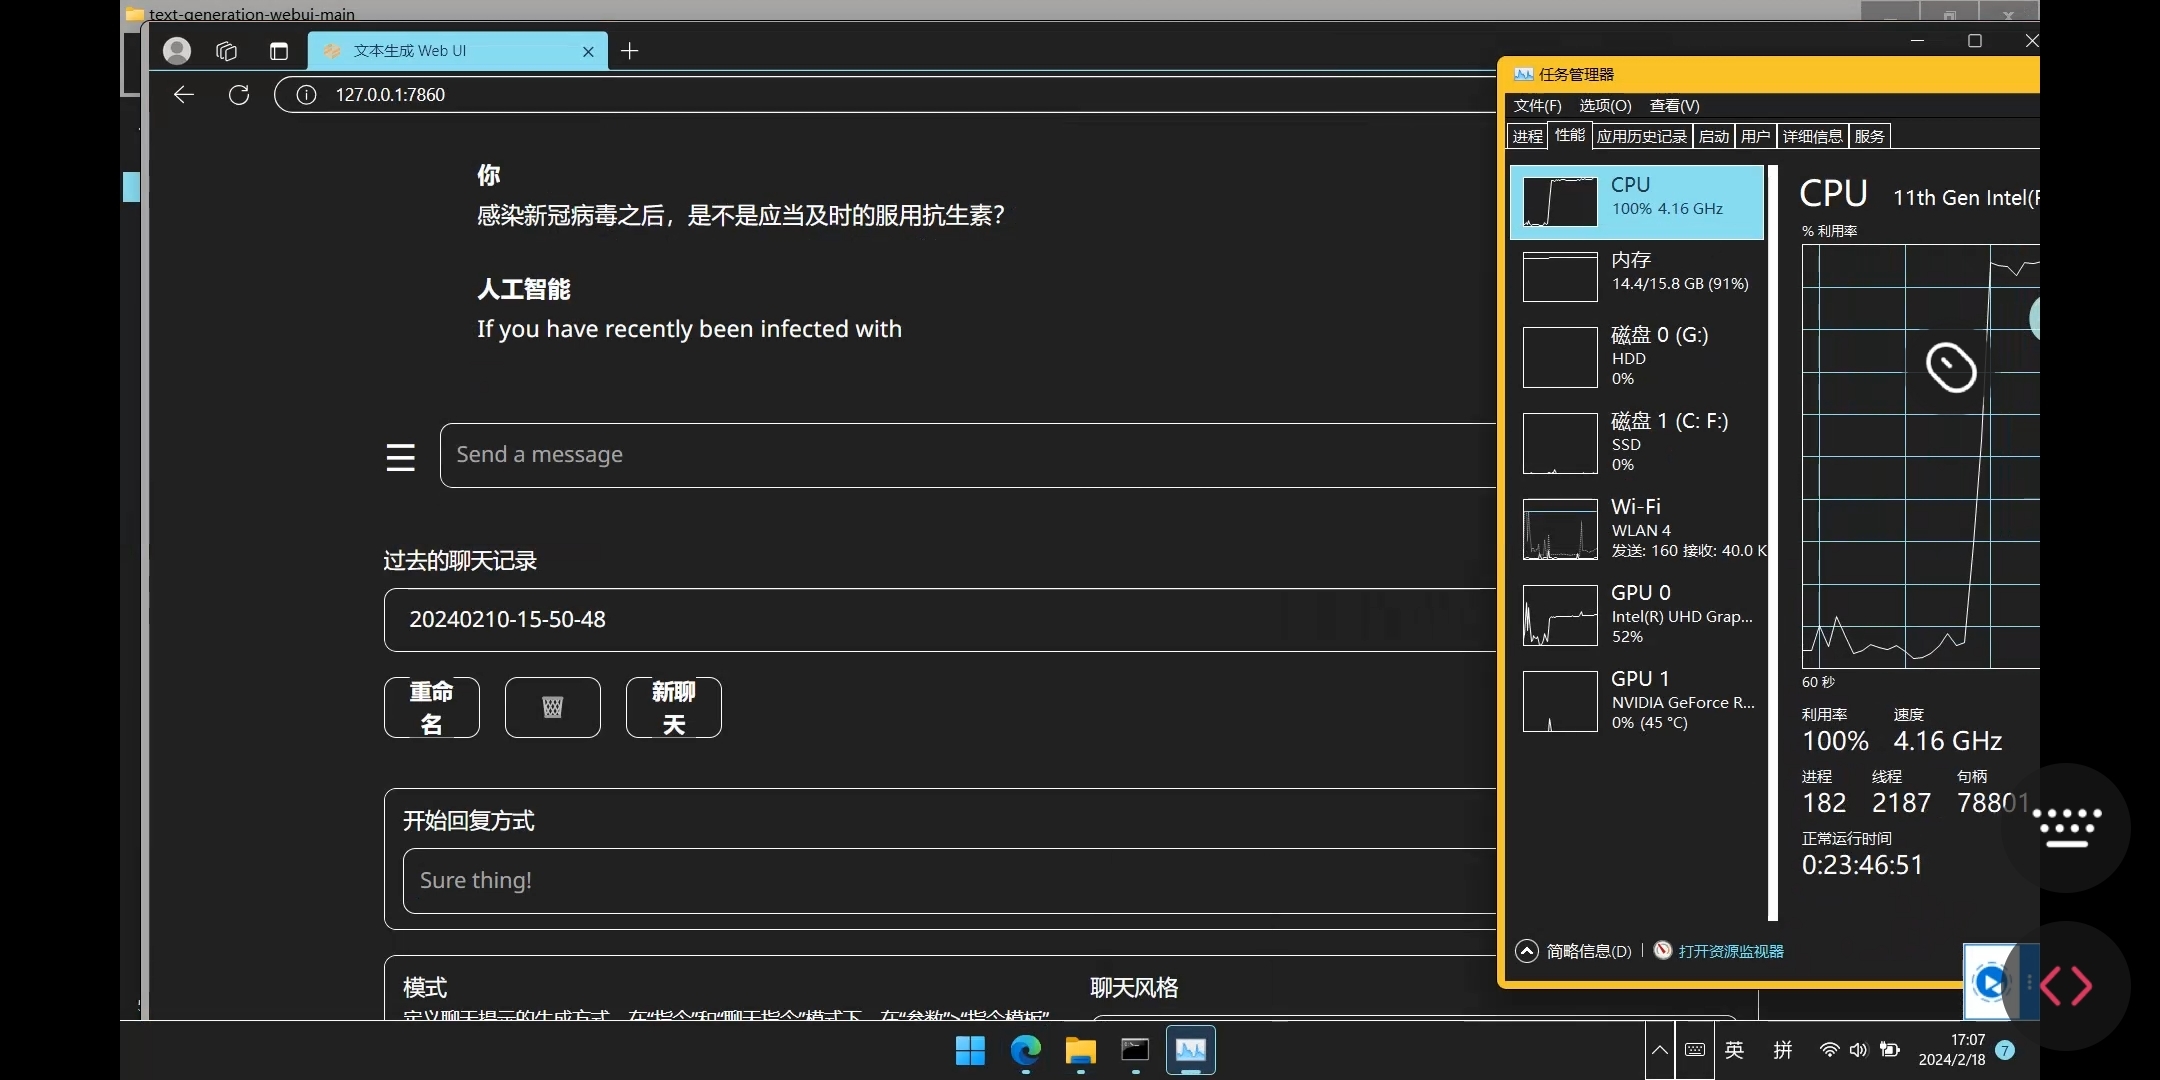Click the hamburger menu beside message box
This screenshot has width=2160, height=1080.
click(x=400, y=456)
